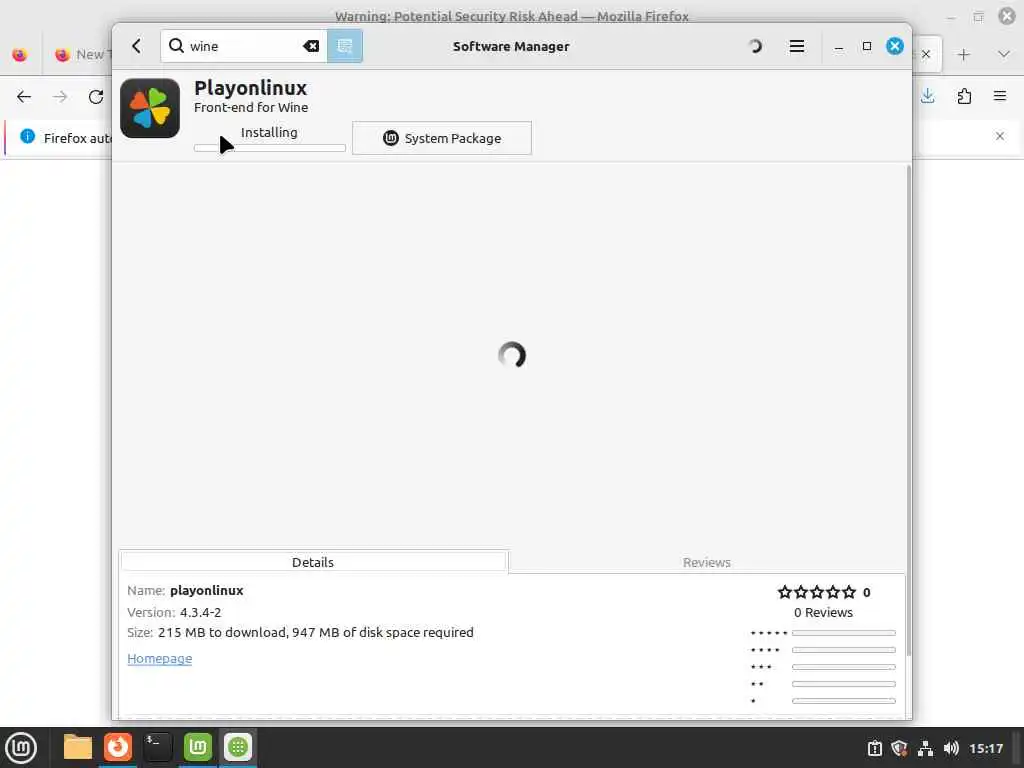Open the security shield tray icon
The height and width of the screenshot is (768, 1024).
coord(900,748)
